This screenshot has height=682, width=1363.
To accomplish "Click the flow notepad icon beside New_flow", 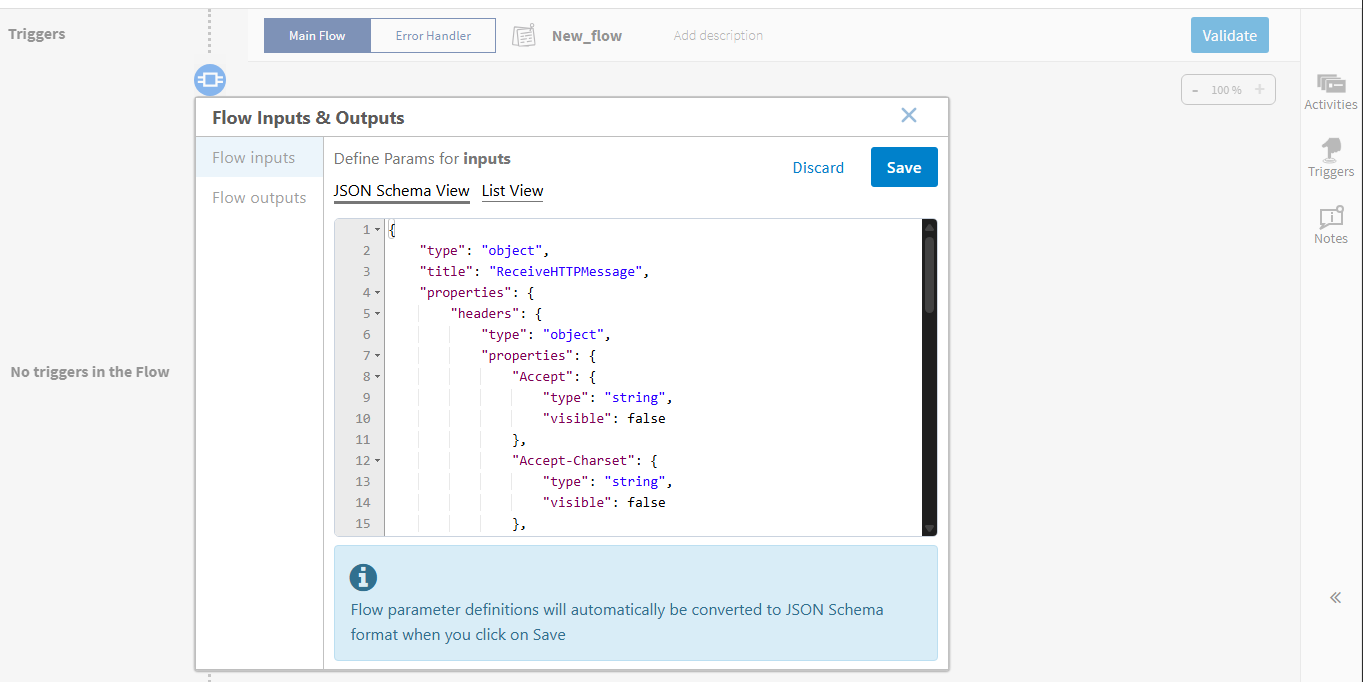I will point(524,36).
